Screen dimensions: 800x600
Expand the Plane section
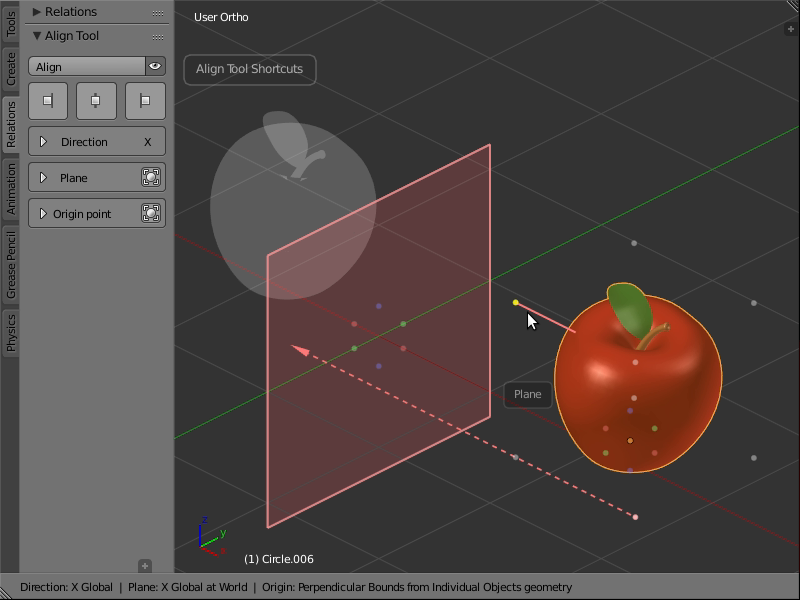(x=43, y=177)
